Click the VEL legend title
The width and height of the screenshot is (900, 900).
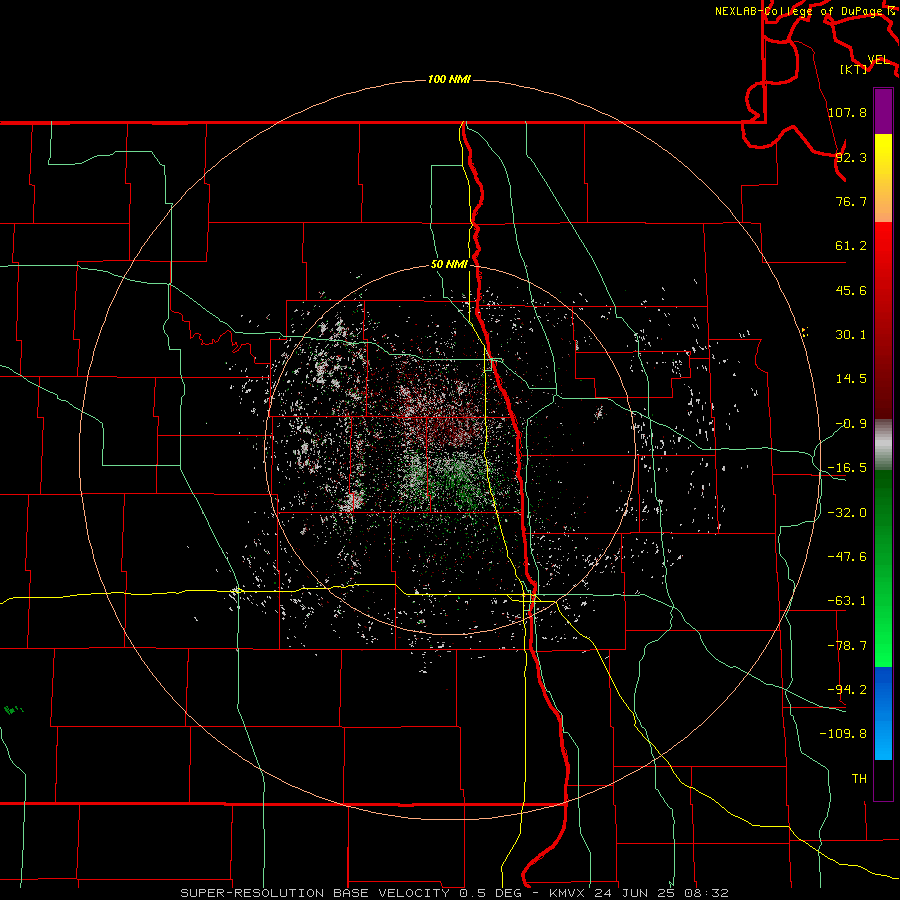point(878,60)
